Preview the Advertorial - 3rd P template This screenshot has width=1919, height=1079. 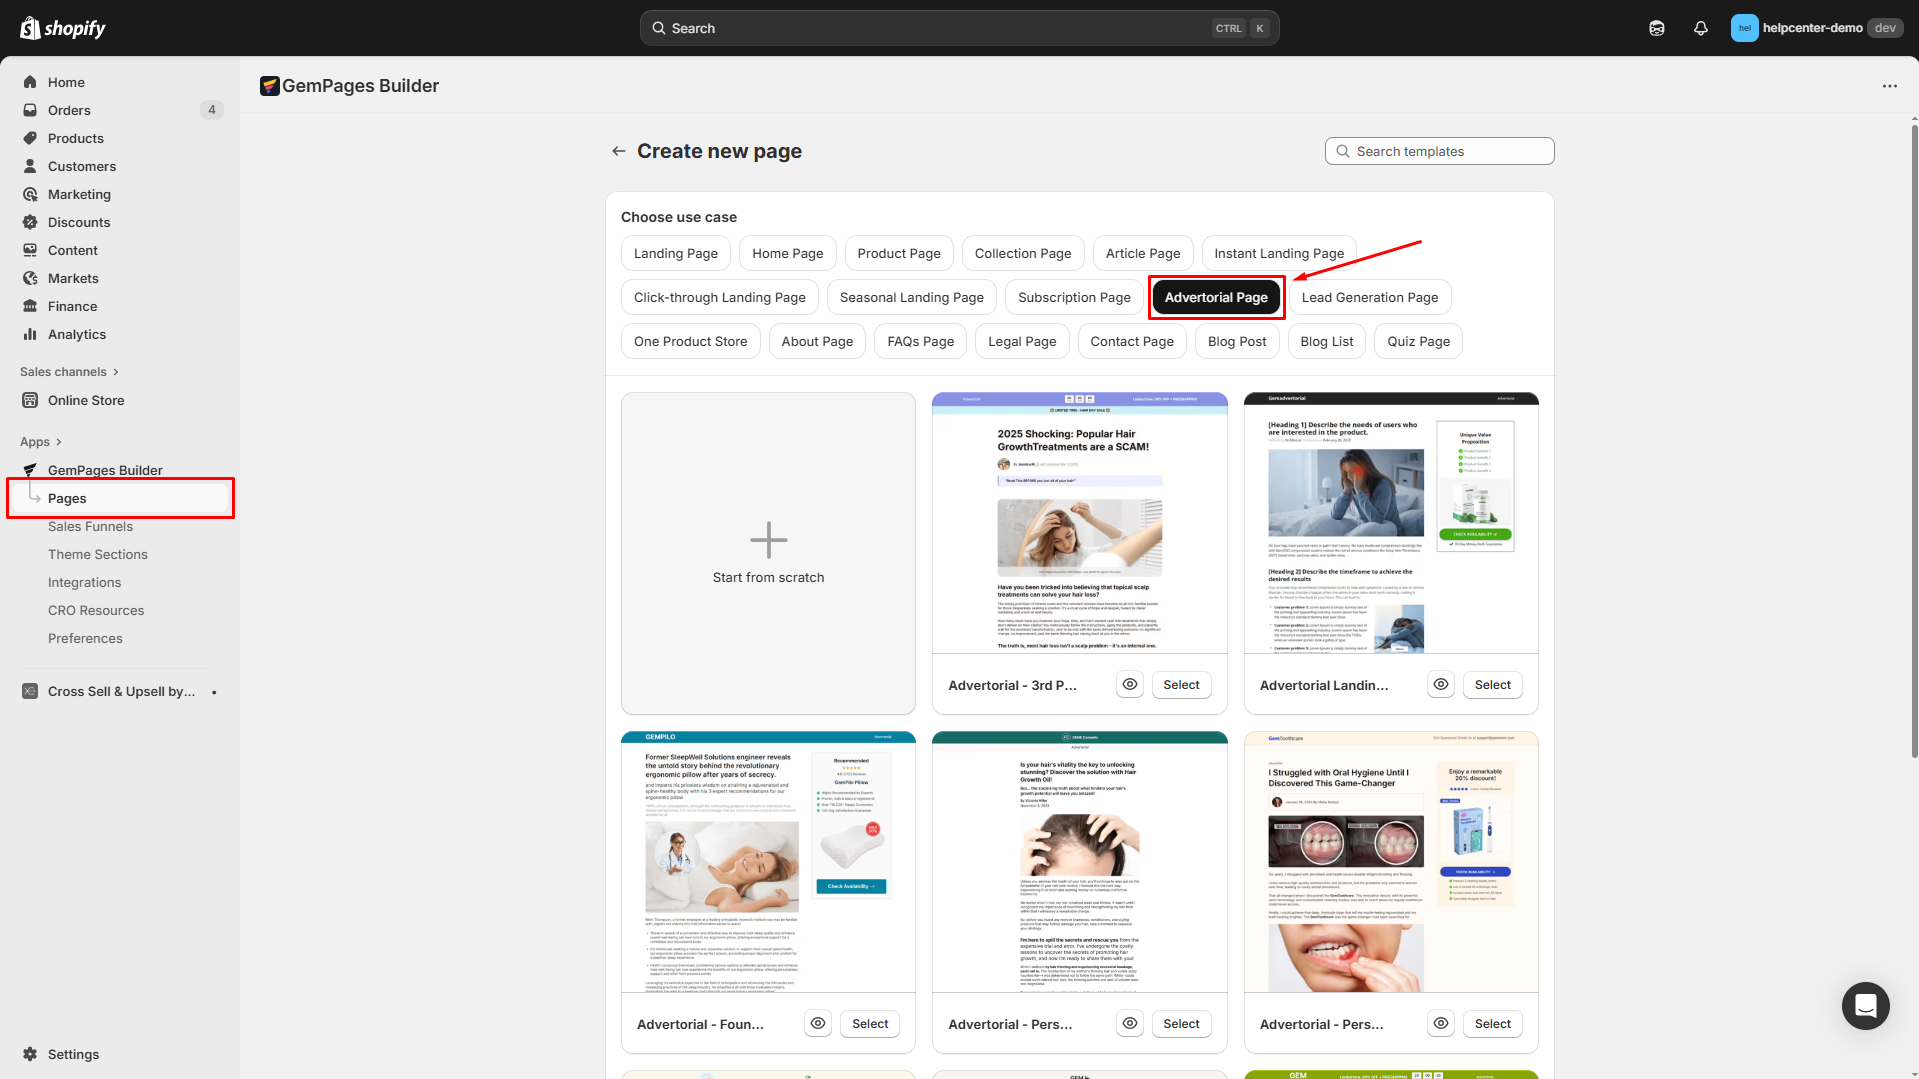coord(1129,684)
